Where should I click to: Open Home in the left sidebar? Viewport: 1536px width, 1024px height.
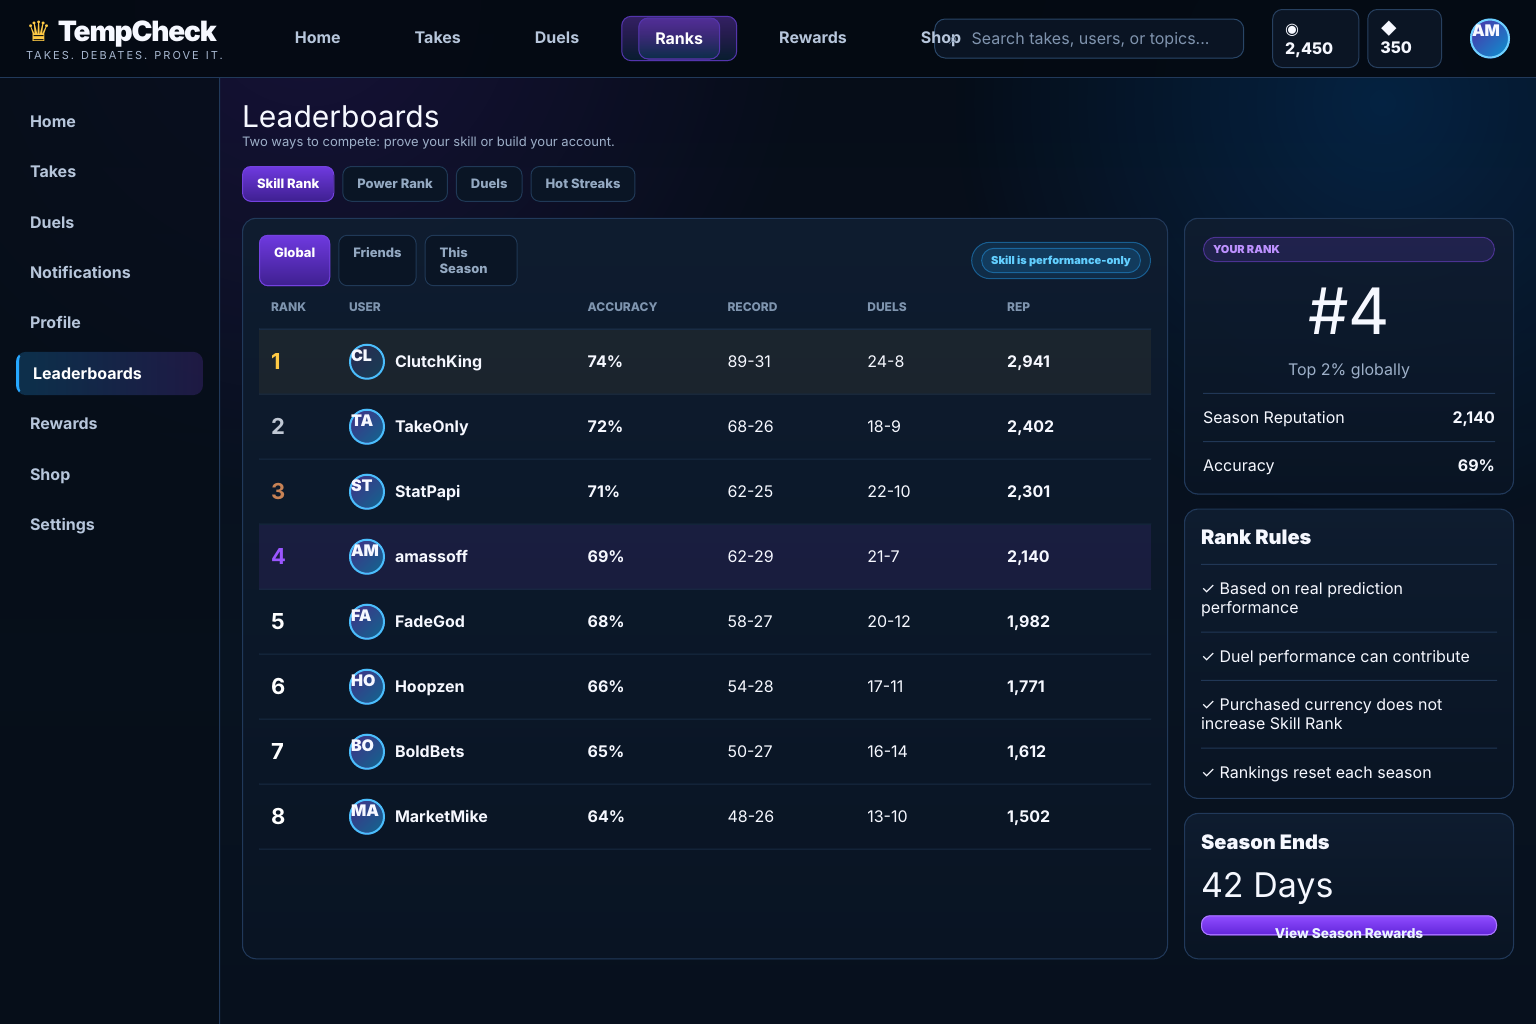110,121
